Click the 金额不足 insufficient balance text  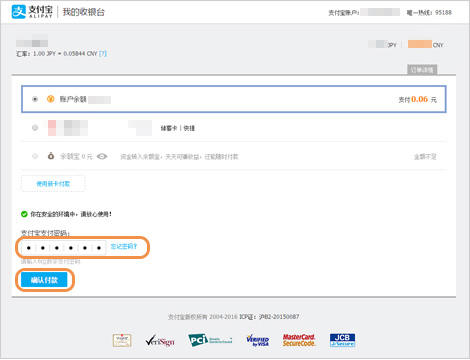click(x=425, y=157)
